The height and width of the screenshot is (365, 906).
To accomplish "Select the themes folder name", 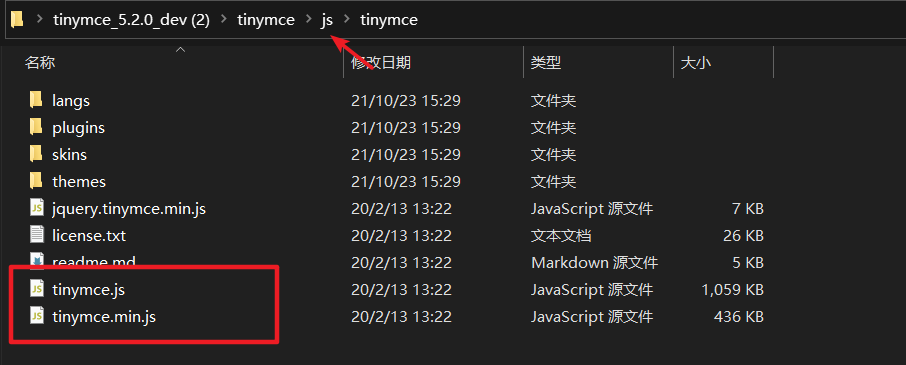I will point(79,181).
